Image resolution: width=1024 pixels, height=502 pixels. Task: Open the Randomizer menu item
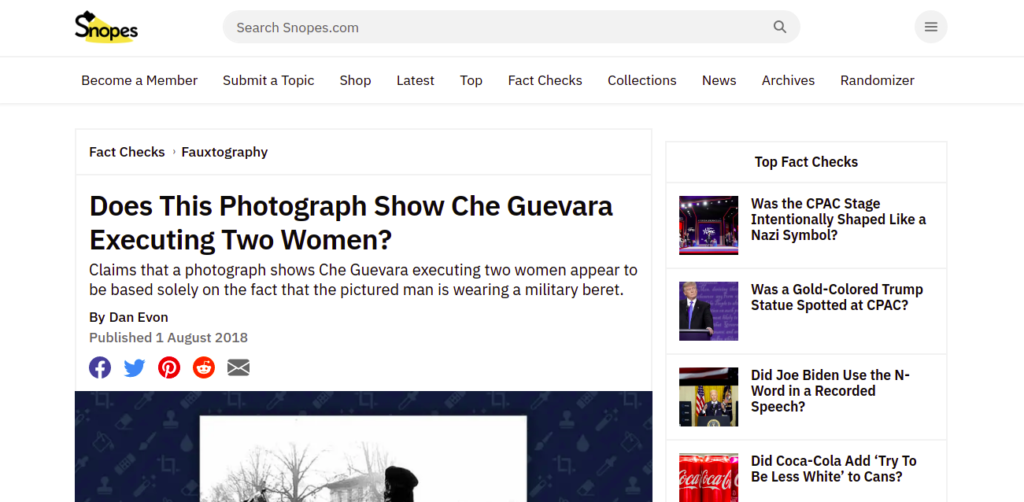tap(877, 80)
